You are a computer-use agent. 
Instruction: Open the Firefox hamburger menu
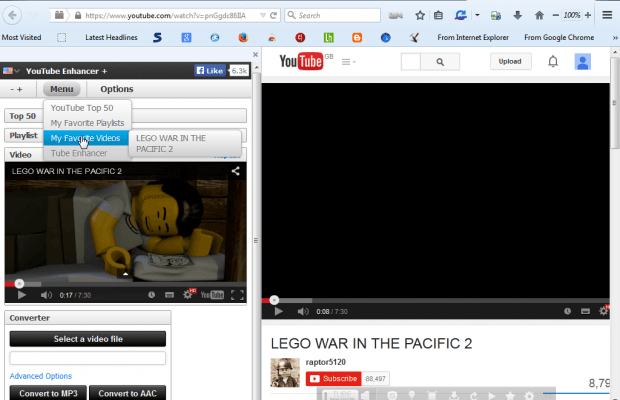[x=606, y=15]
